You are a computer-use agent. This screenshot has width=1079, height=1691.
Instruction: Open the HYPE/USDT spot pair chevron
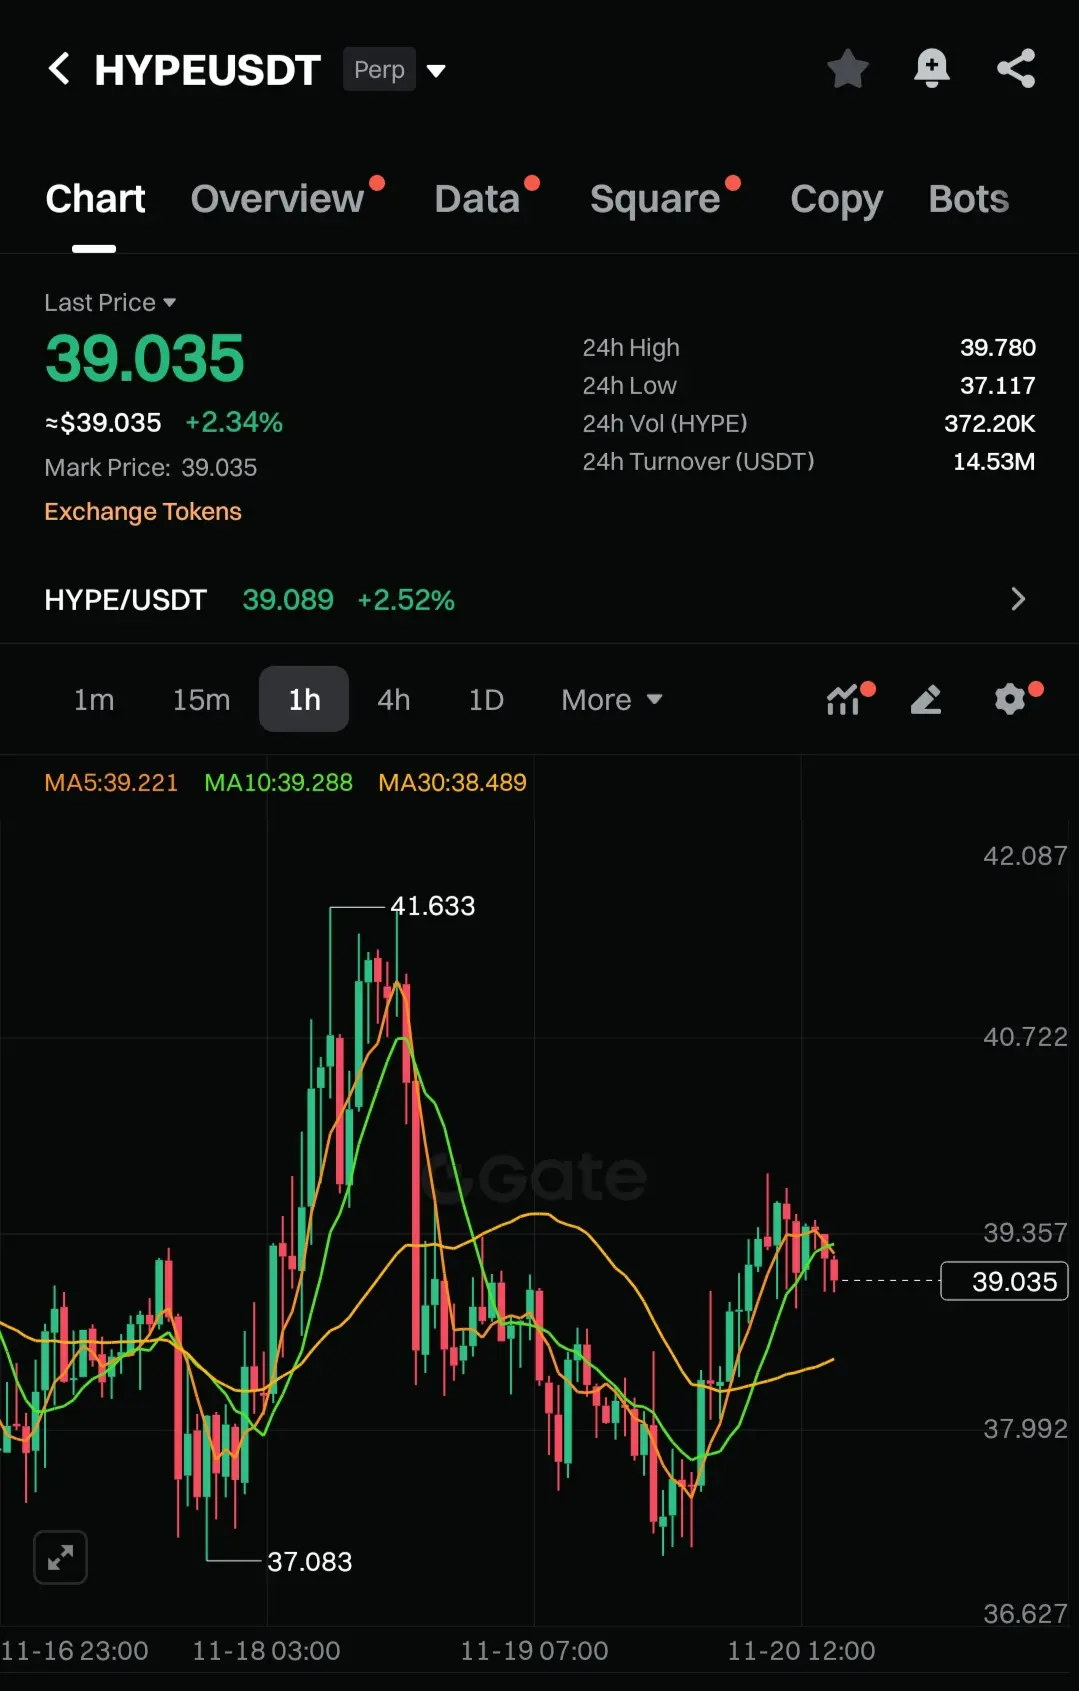[1018, 599]
